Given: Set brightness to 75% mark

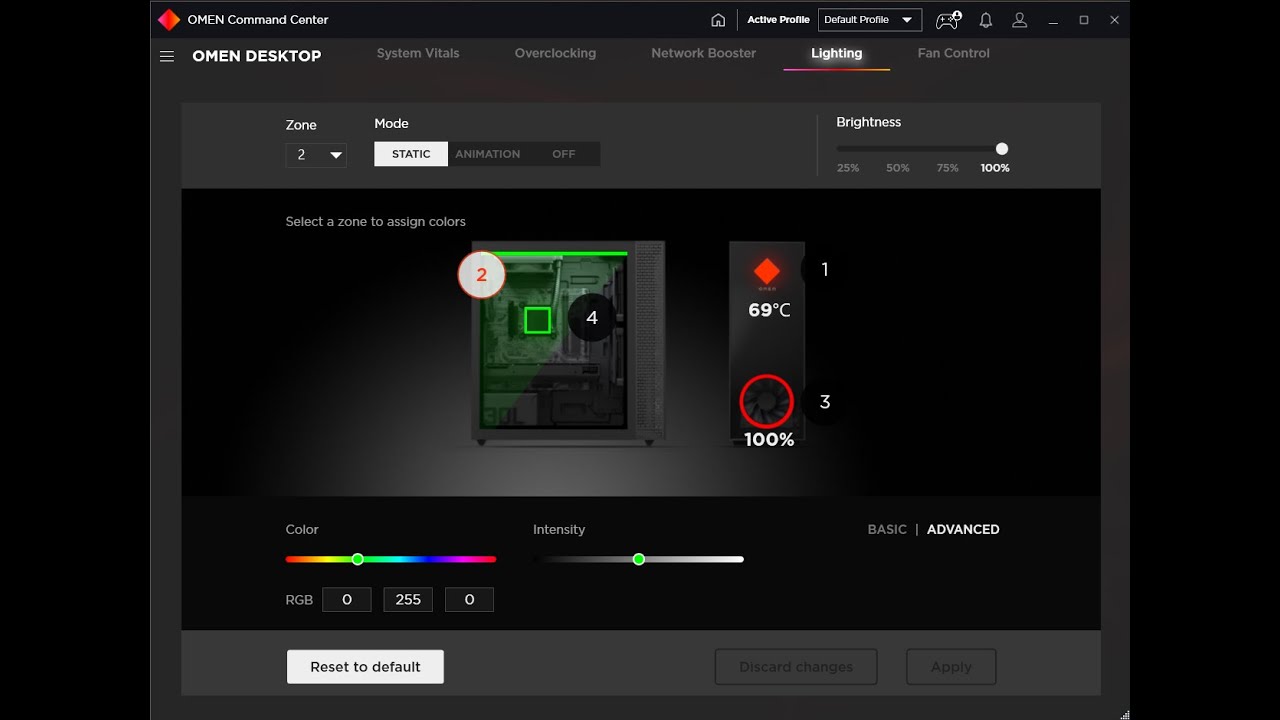Looking at the screenshot, I should pos(947,168).
